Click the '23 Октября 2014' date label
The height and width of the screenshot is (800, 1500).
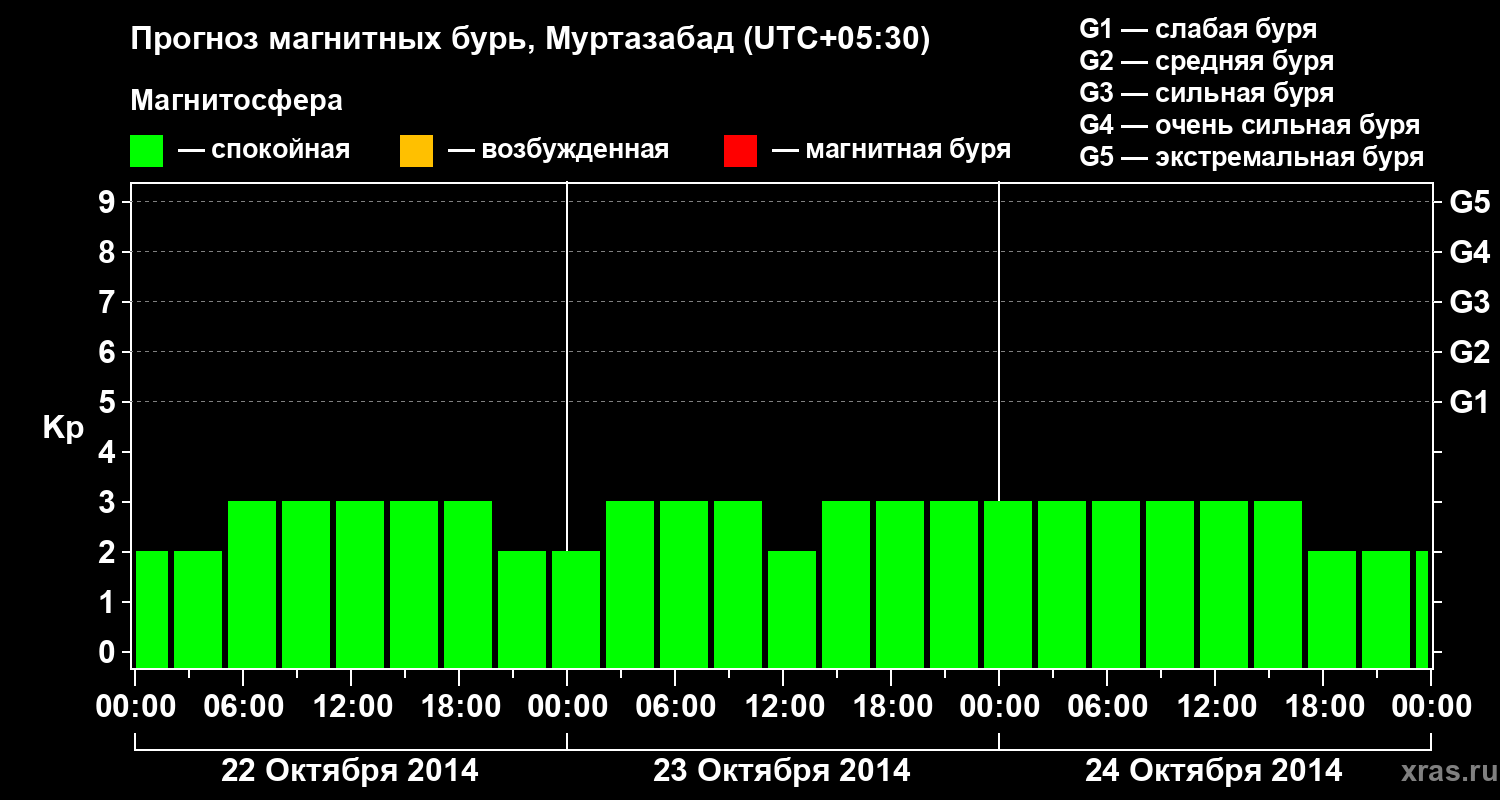point(782,771)
